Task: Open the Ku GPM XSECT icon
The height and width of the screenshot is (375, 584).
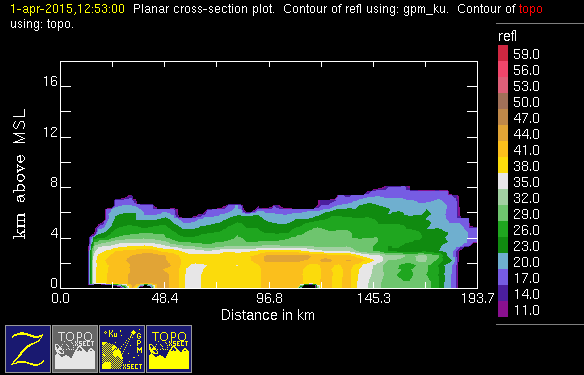Action: 122,349
